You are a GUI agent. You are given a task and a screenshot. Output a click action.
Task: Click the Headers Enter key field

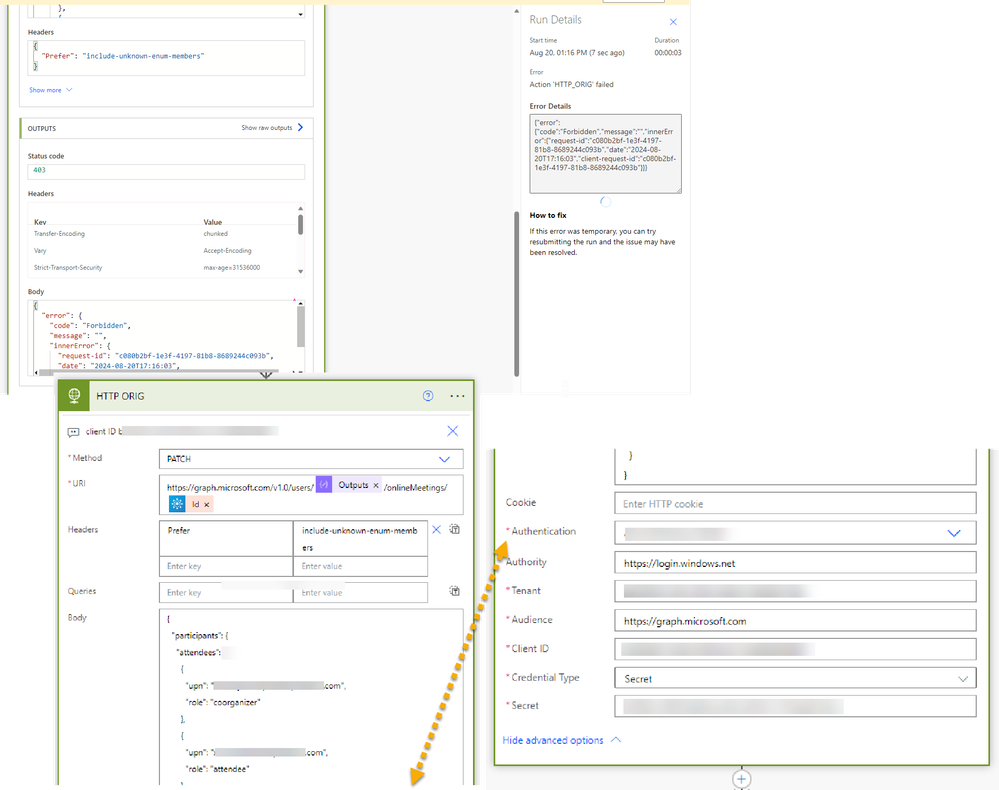click(226, 566)
